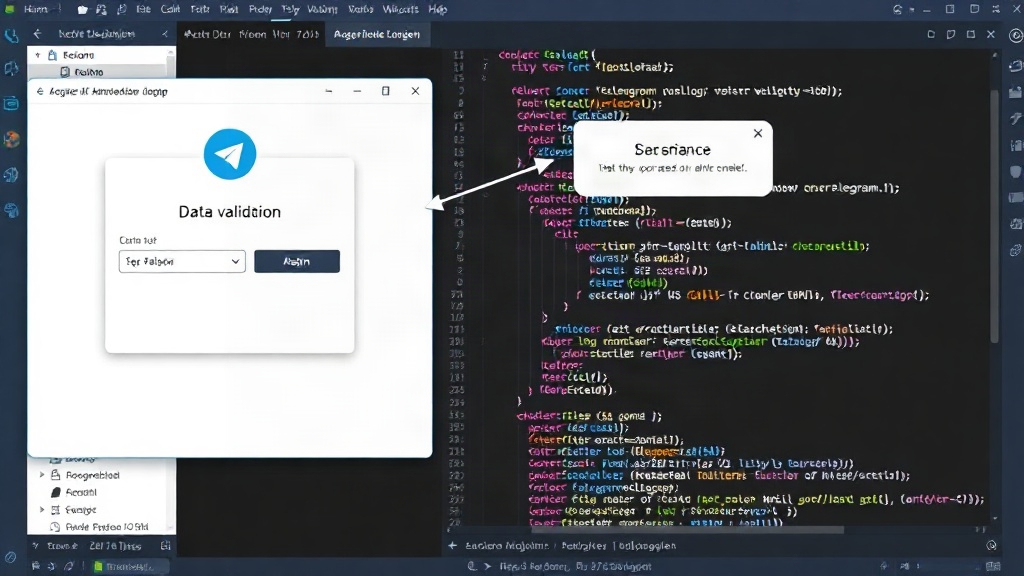Click the link icon at right sidebar bottom
The height and width of the screenshot is (576, 1024).
pyautogui.click(x=1016, y=250)
